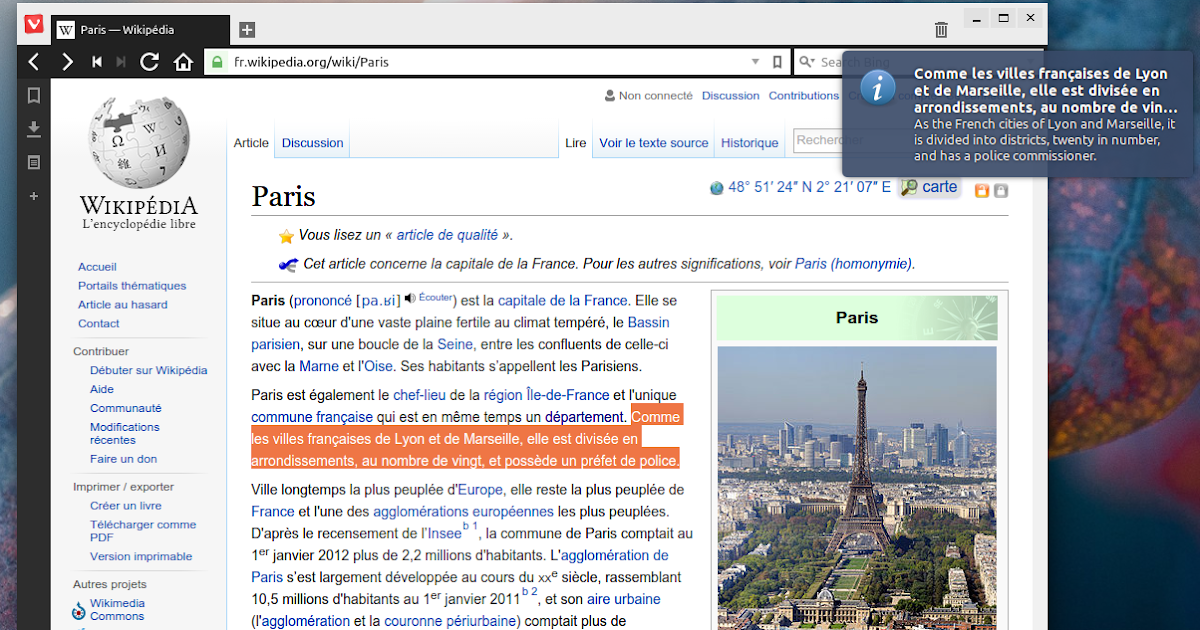
Task: Open the Bookmarks side panel
Action: click(34, 96)
